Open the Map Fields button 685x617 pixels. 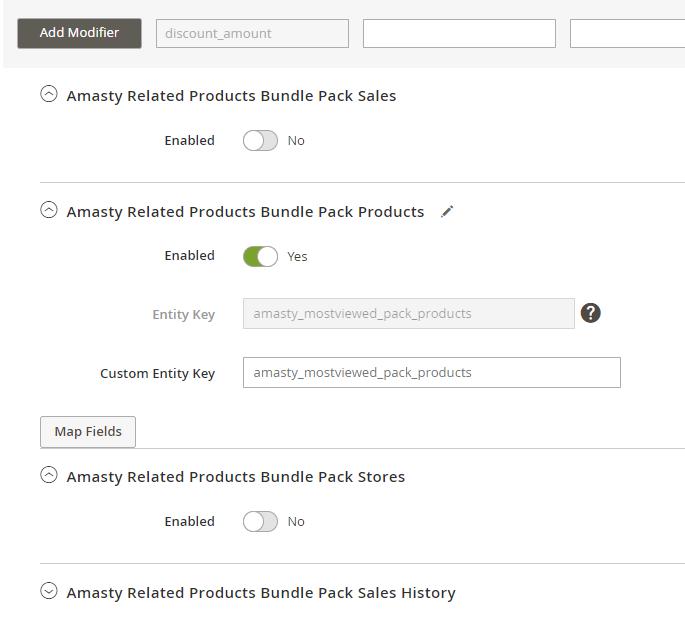pos(88,432)
